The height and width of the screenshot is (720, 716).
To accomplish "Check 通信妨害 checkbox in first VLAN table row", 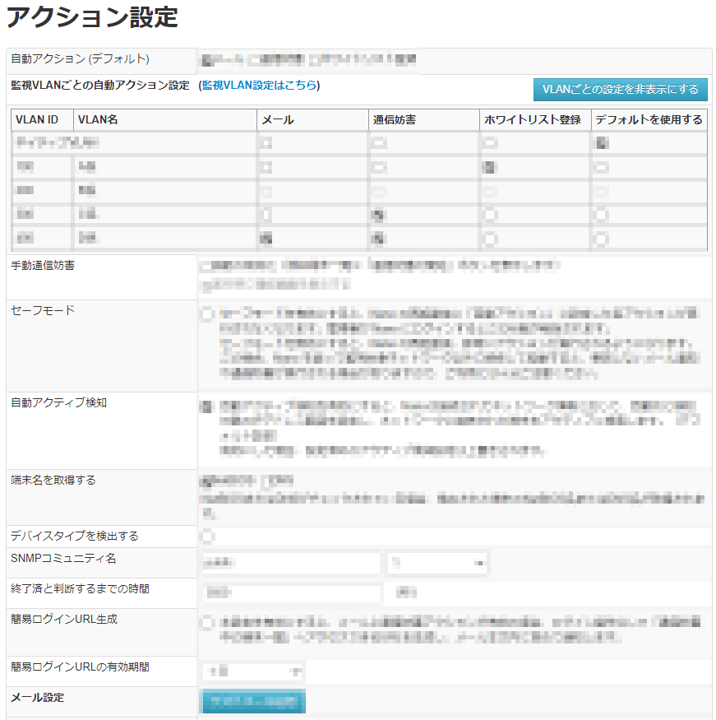I will pos(378,143).
